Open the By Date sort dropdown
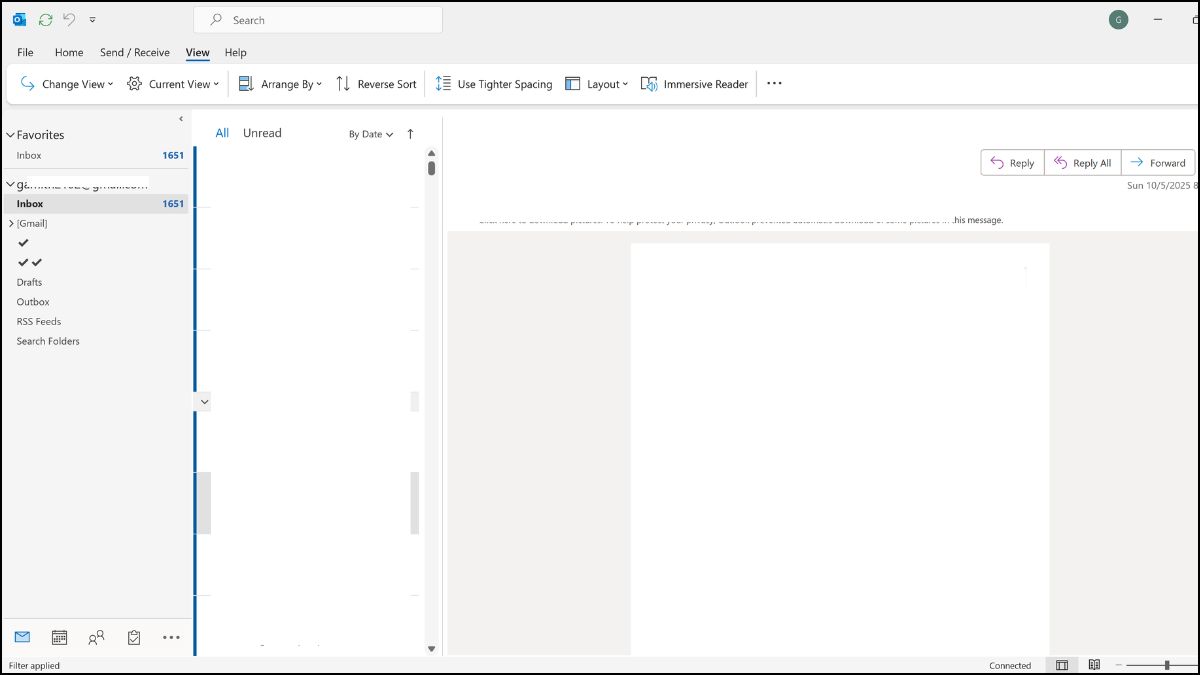Image resolution: width=1200 pixels, height=675 pixels. pyautogui.click(x=371, y=134)
